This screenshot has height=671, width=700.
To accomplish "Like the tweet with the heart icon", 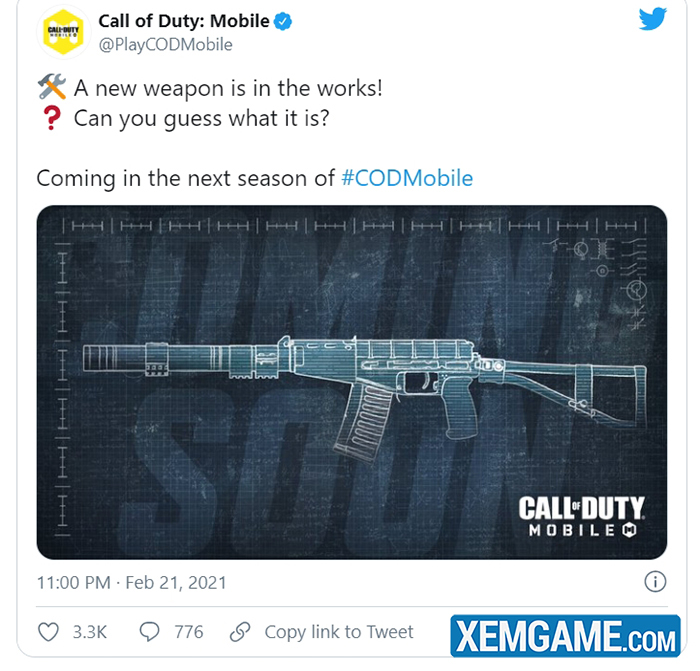I will [x=48, y=632].
